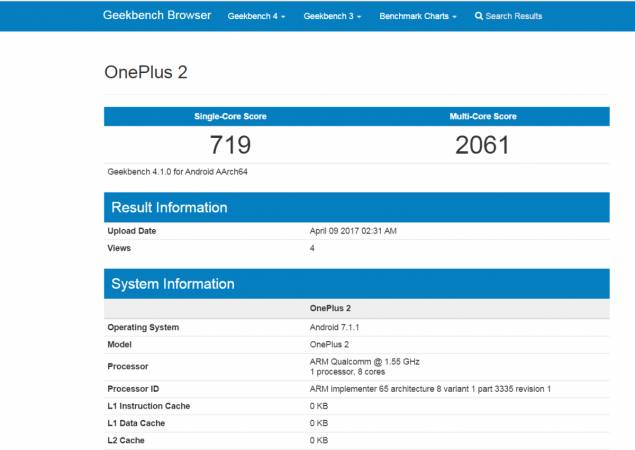Image resolution: width=635 pixels, height=450 pixels.
Task: Select ARM Qualcomm @ 1.55 GHz text
Action: pyautogui.click(x=364, y=362)
